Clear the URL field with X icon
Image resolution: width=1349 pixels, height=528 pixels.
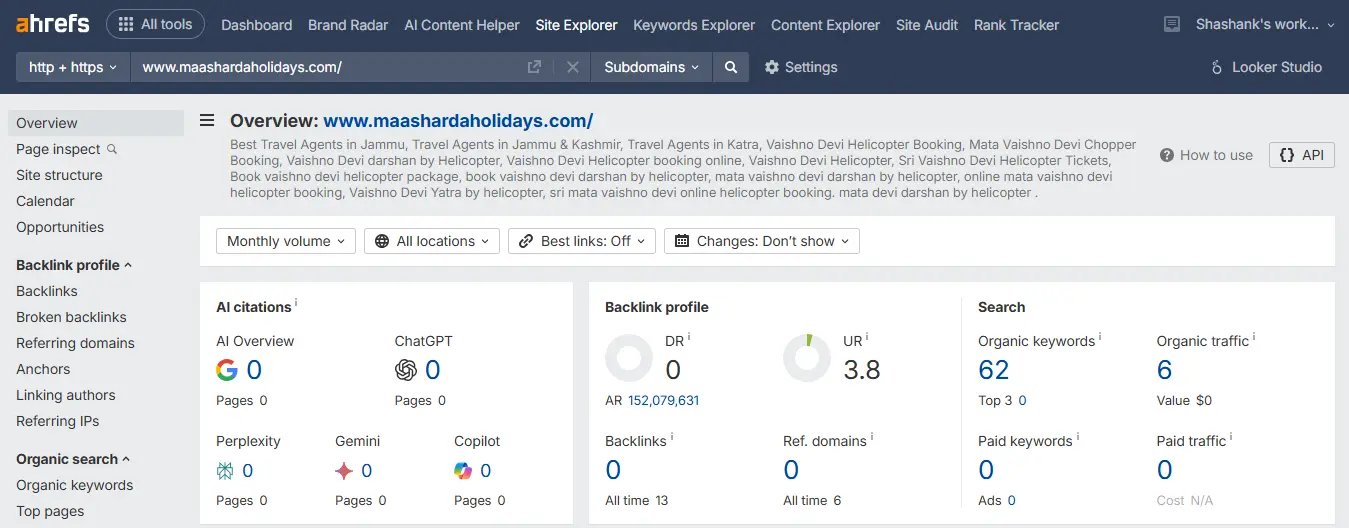[x=573, y=67]
